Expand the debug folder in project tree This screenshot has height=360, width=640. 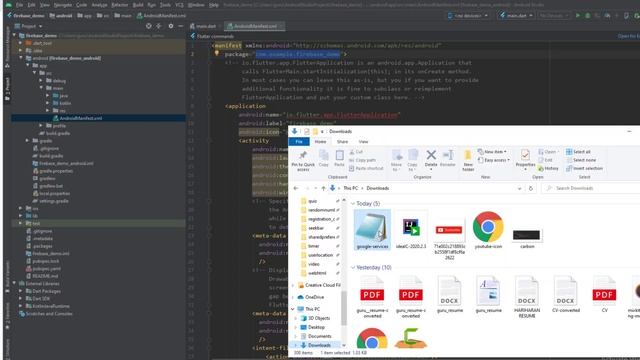click(x=41, y=80)
